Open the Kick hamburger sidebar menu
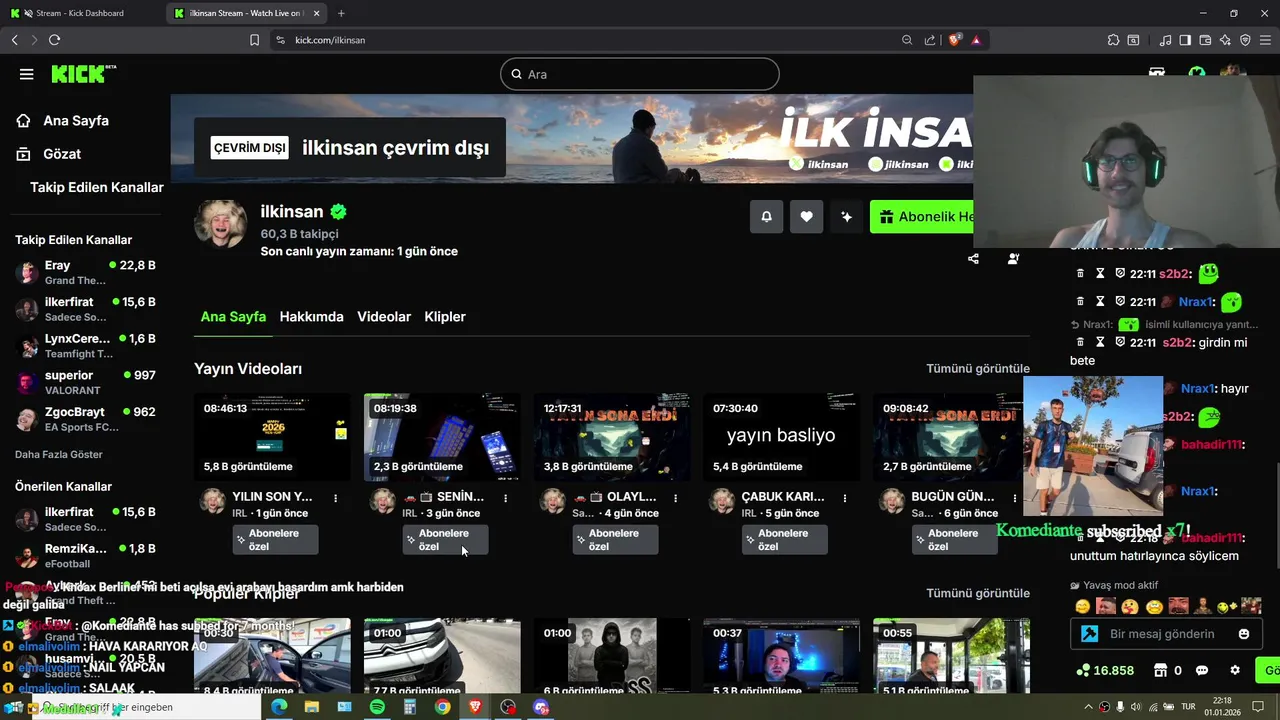The height and width of the screenshot is (720, 1280). [x=27, y=74]
